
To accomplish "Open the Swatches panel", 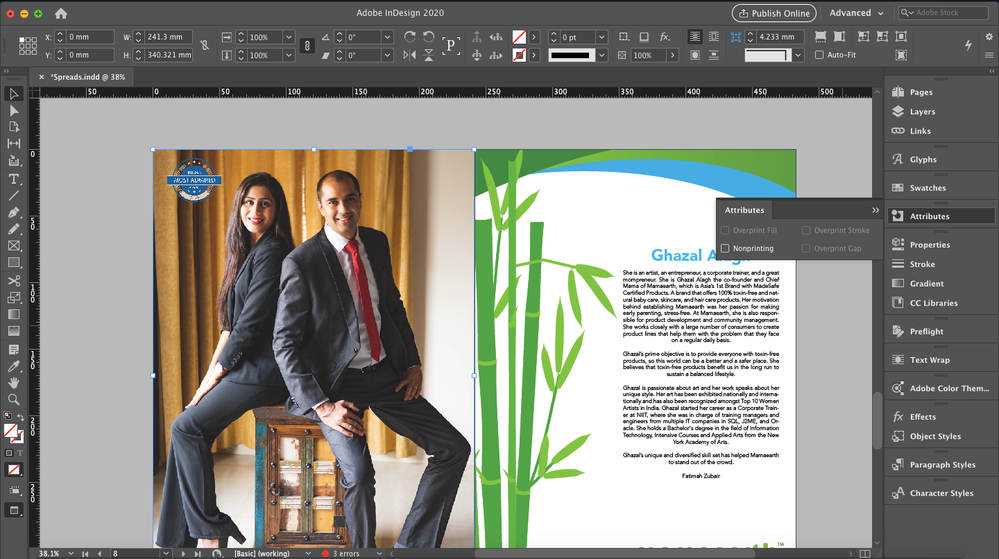I will coord(927,188).
